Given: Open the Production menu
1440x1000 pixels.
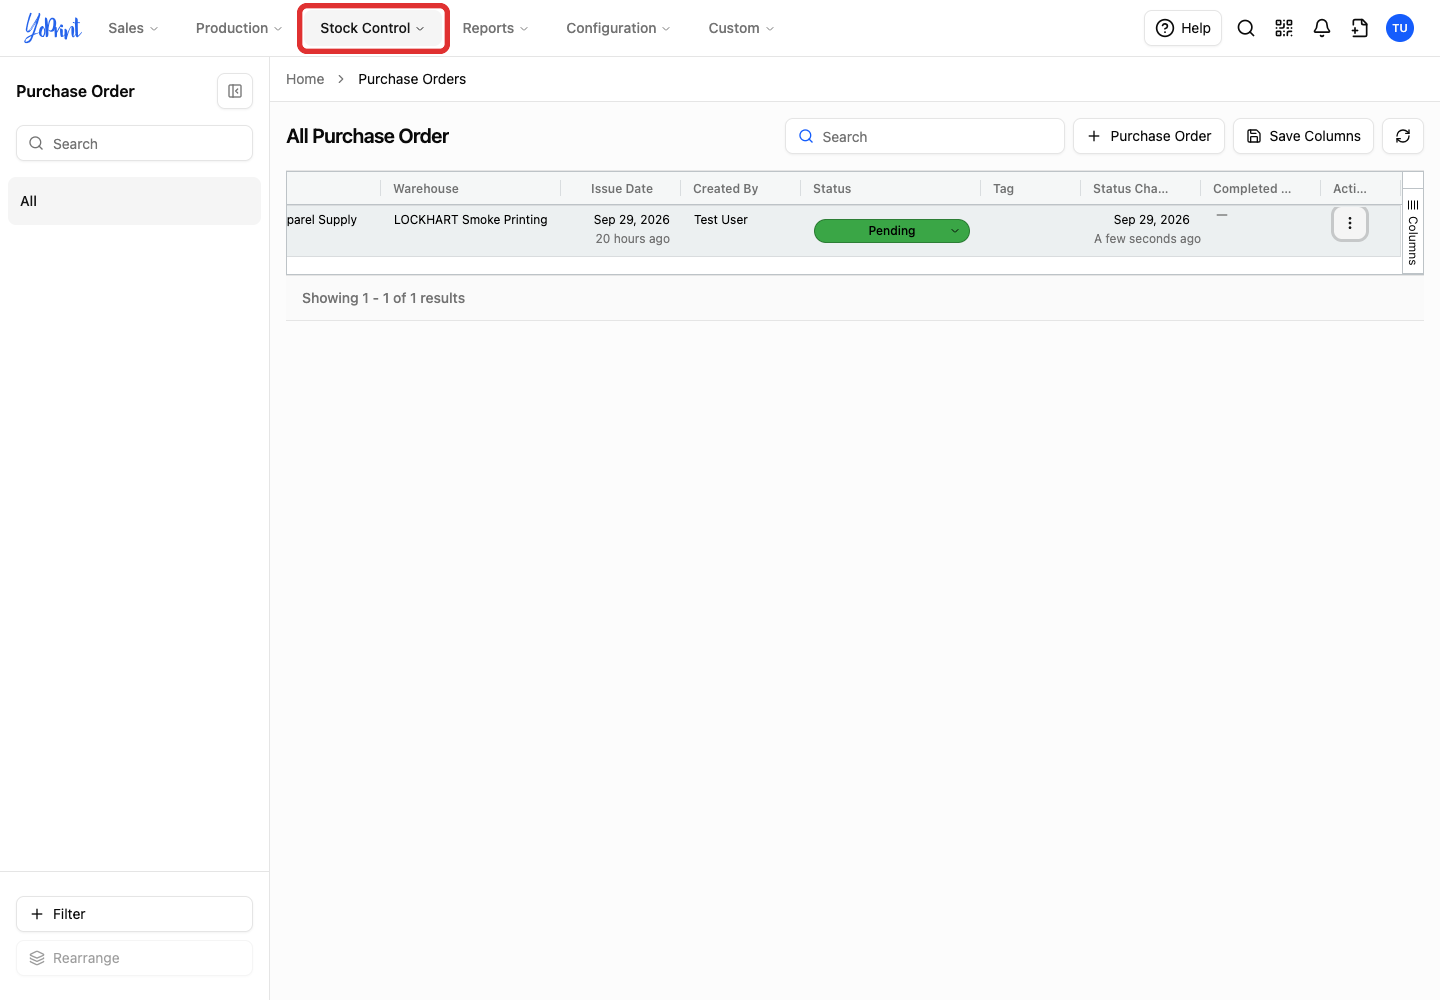Looking at the screenshot, I should [239, 28].
